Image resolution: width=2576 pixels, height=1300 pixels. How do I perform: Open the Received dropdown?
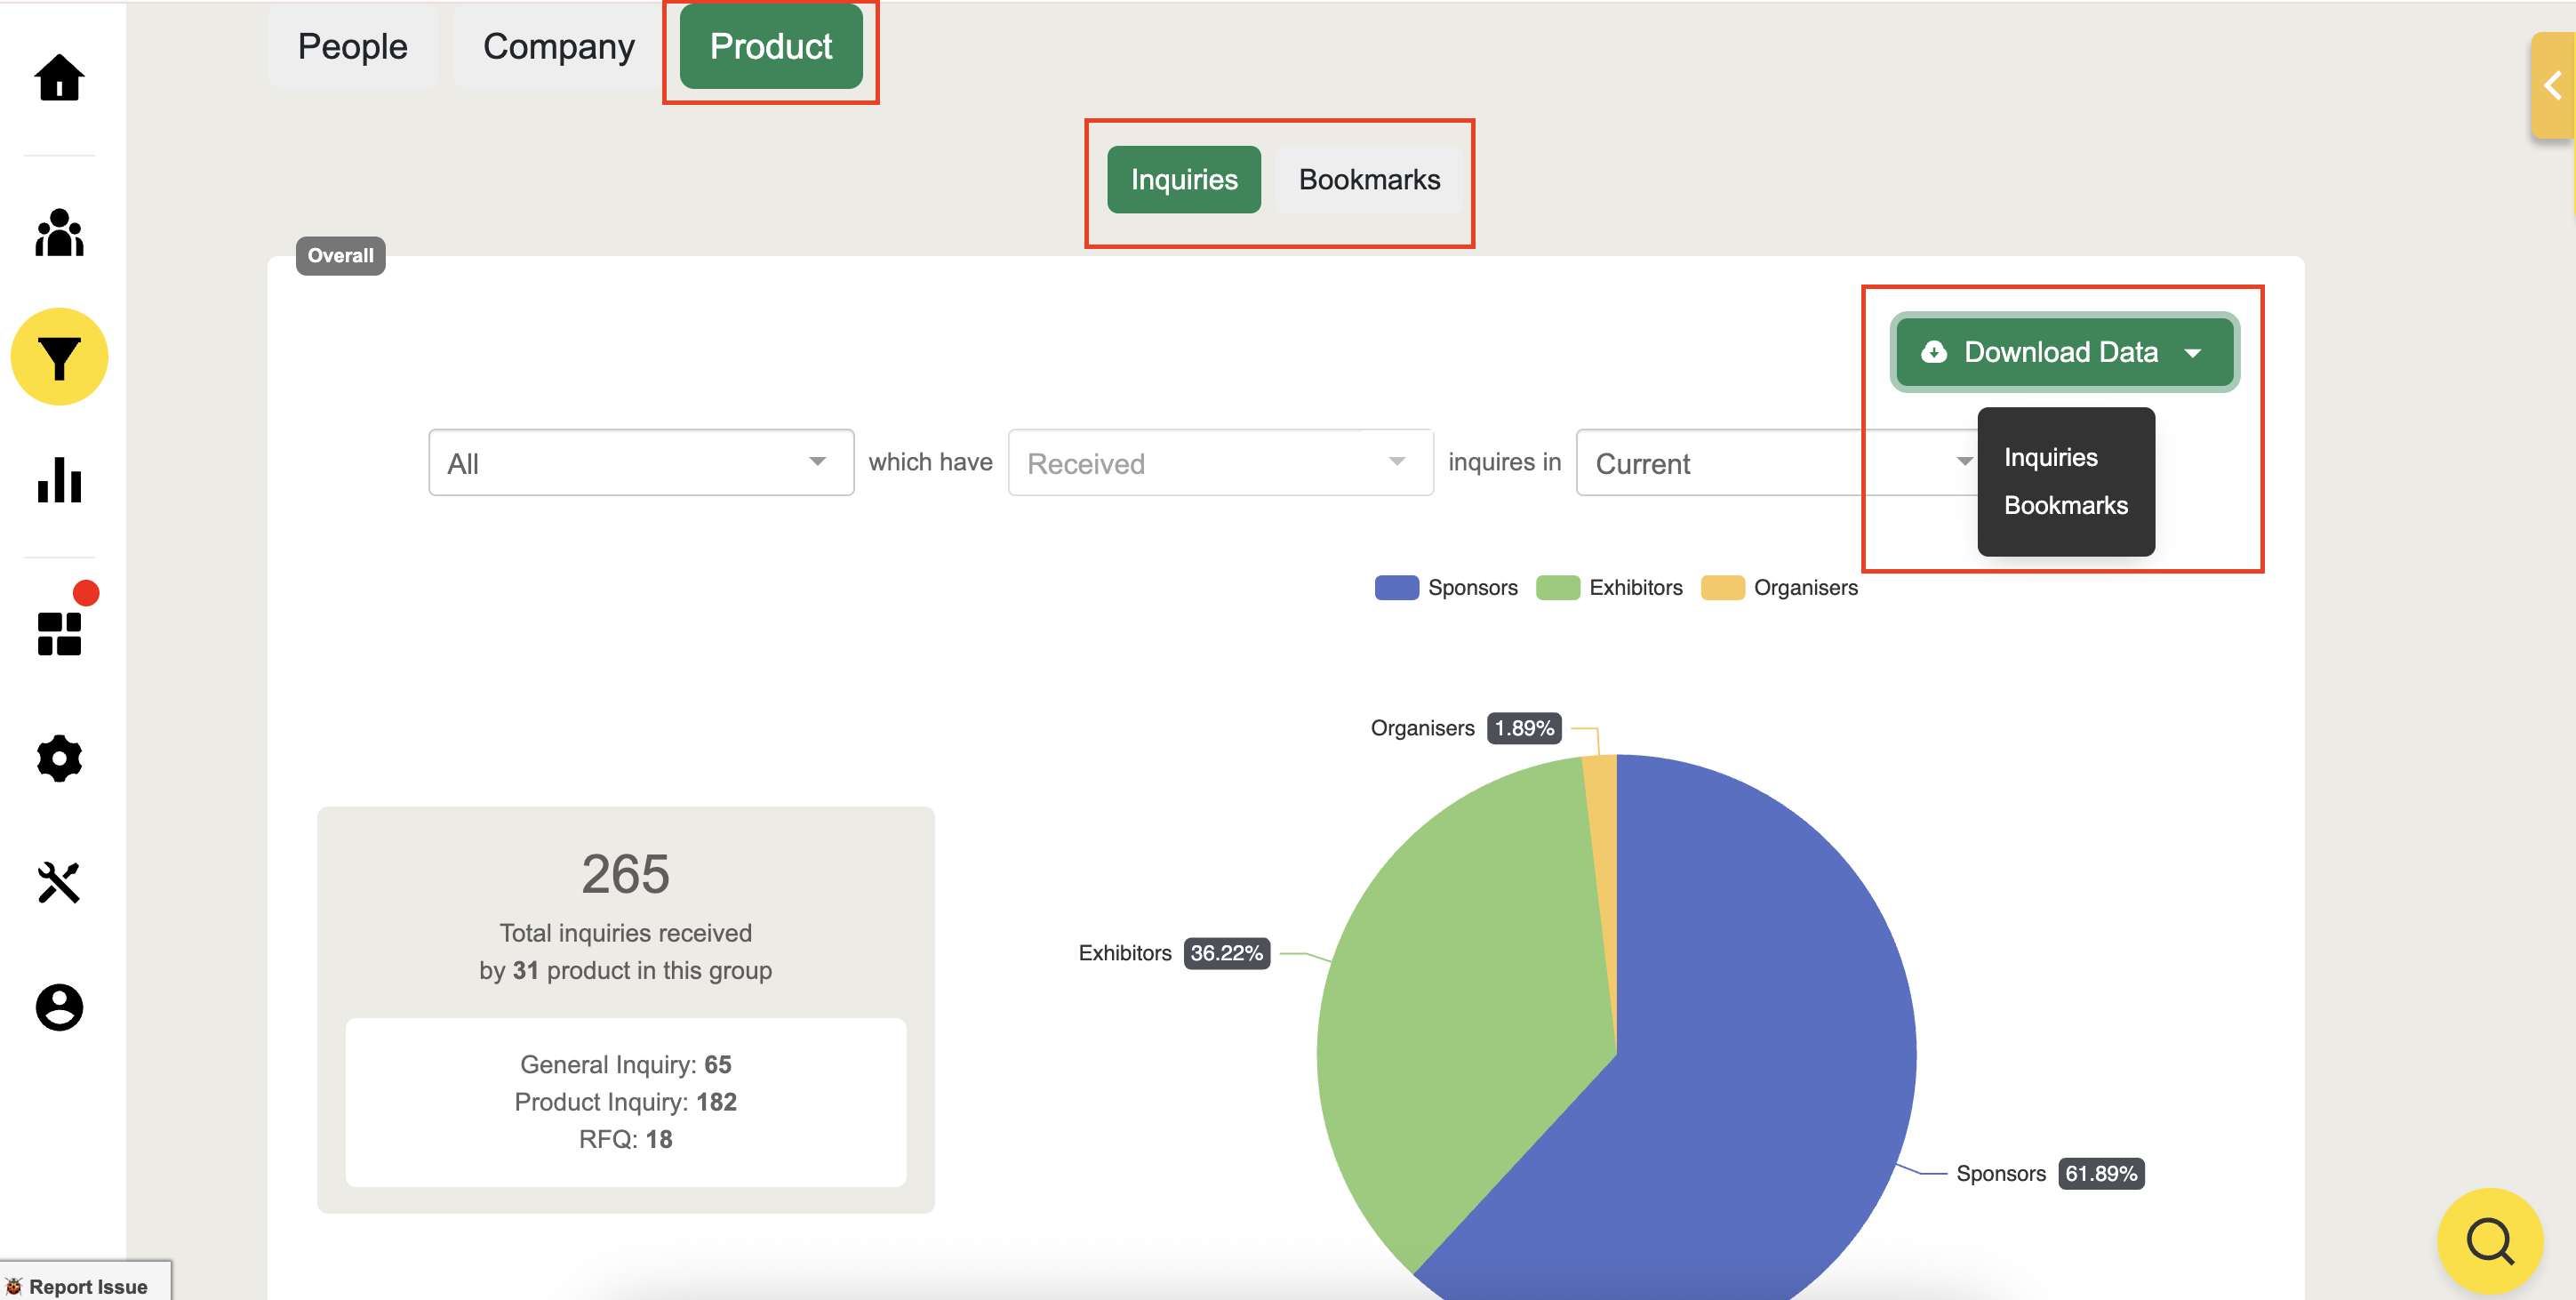[x=1219, y=463]
